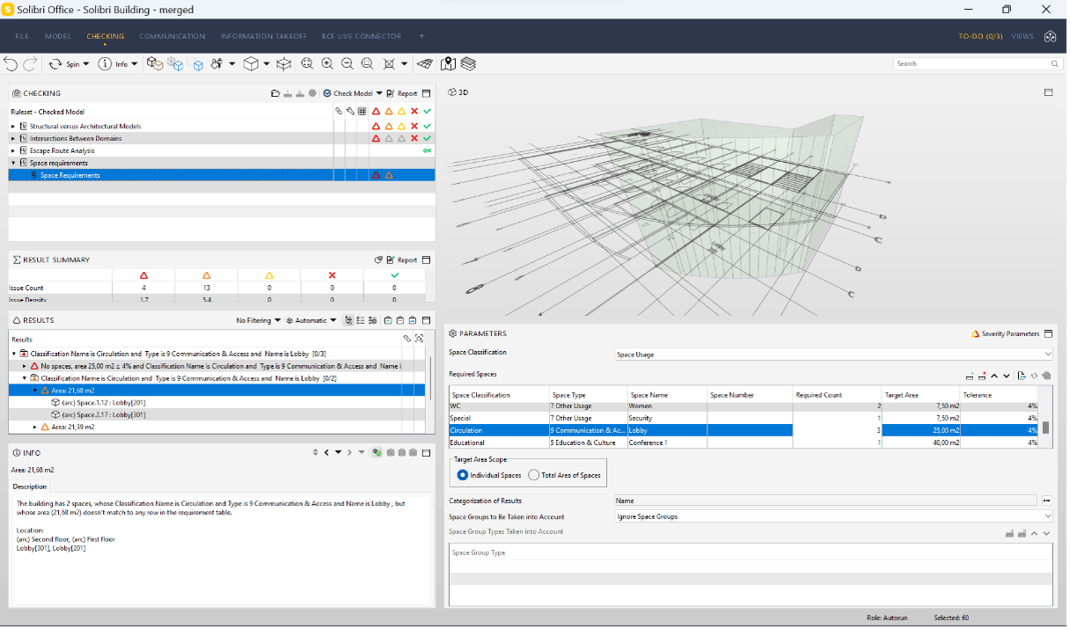Click the Redo arrow in the toolbar

click(x=30, y=64)
